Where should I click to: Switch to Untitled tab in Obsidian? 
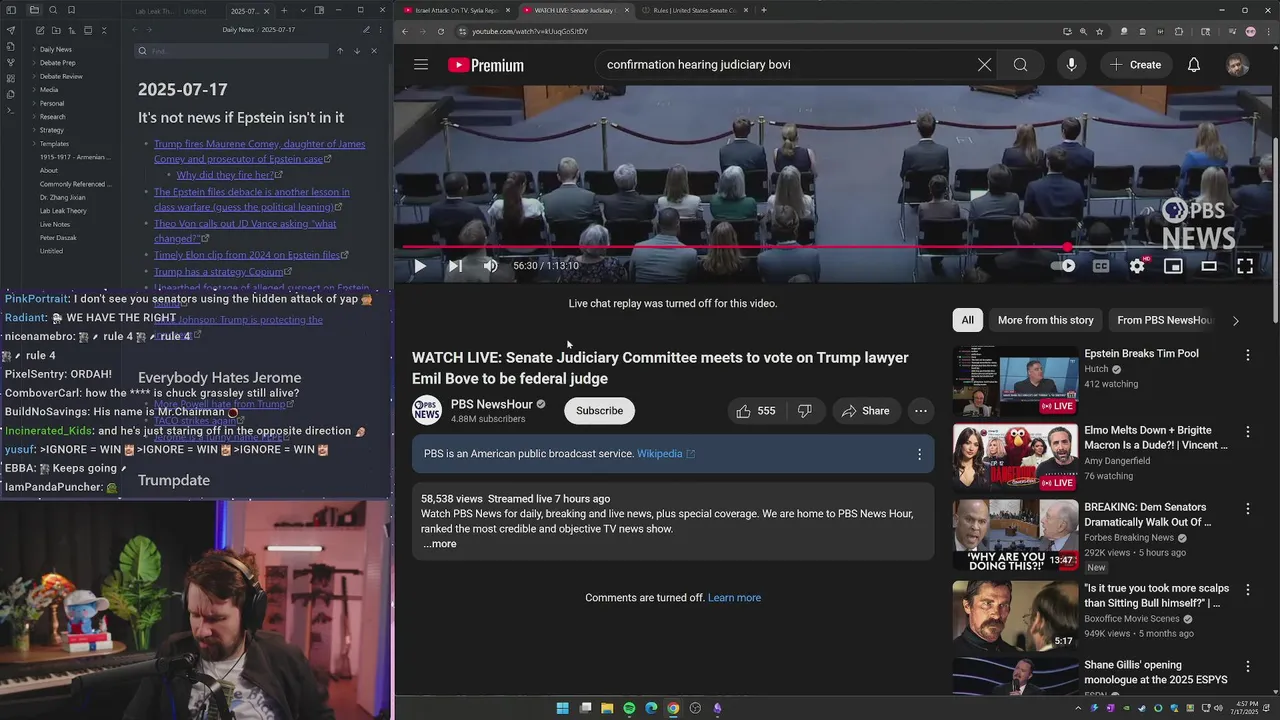click(195, 11)
